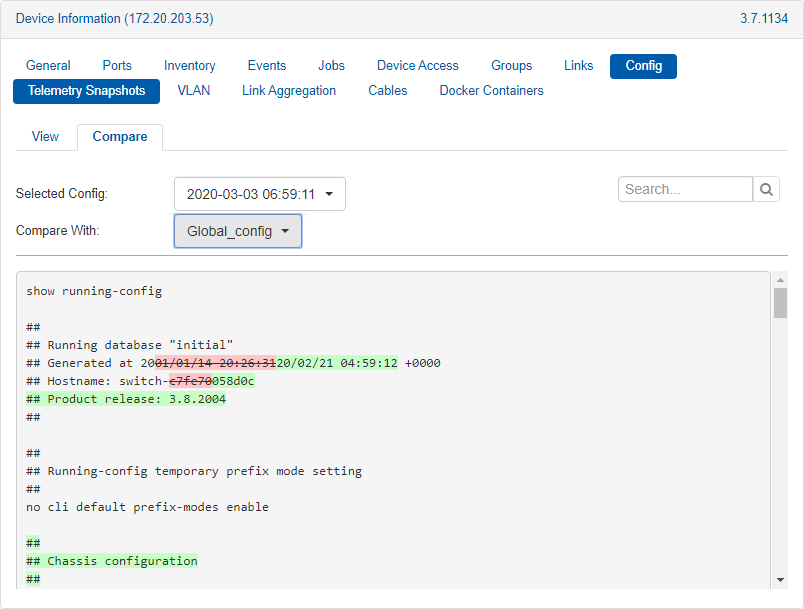Show the Events tab

click(267, 66)
